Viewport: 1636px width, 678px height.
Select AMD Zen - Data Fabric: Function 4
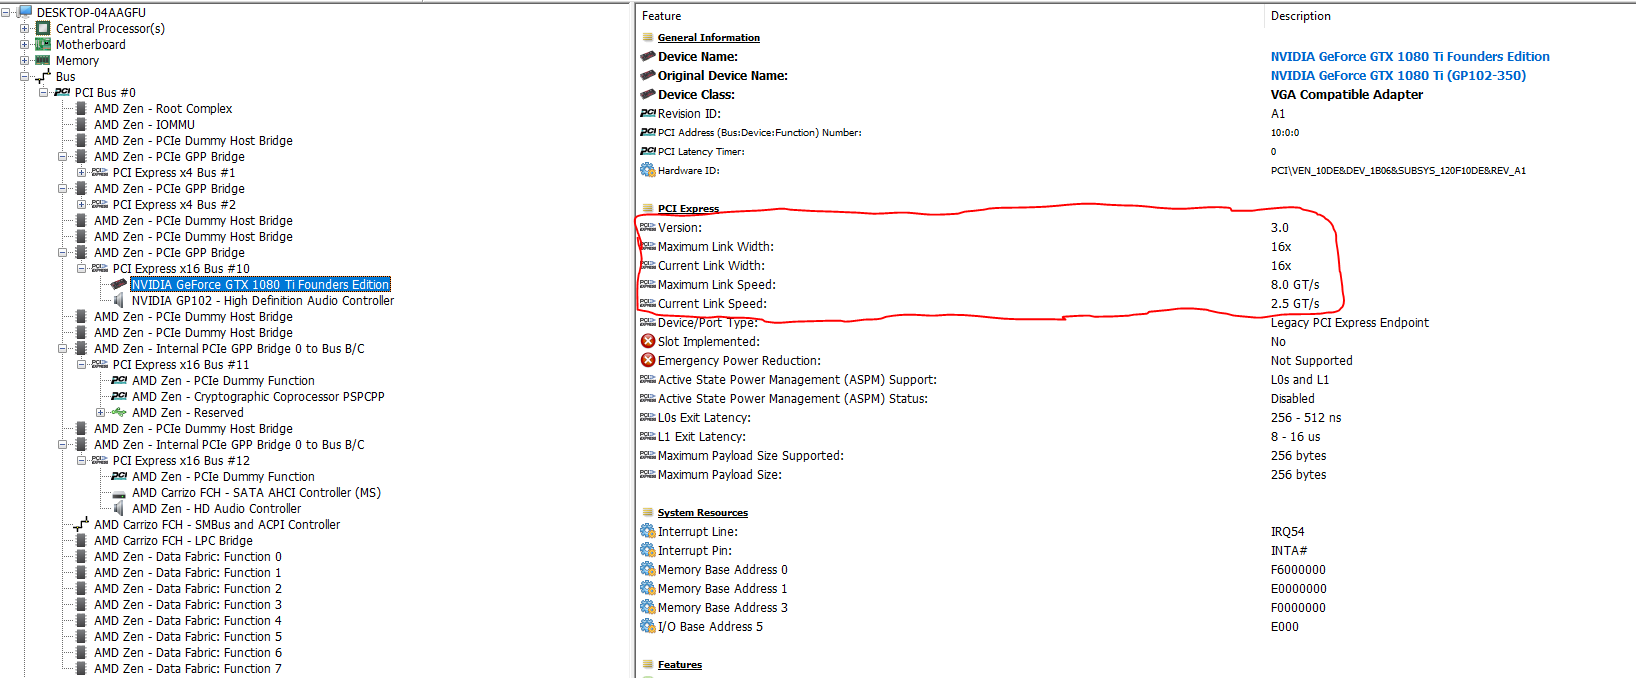[187, 620]
